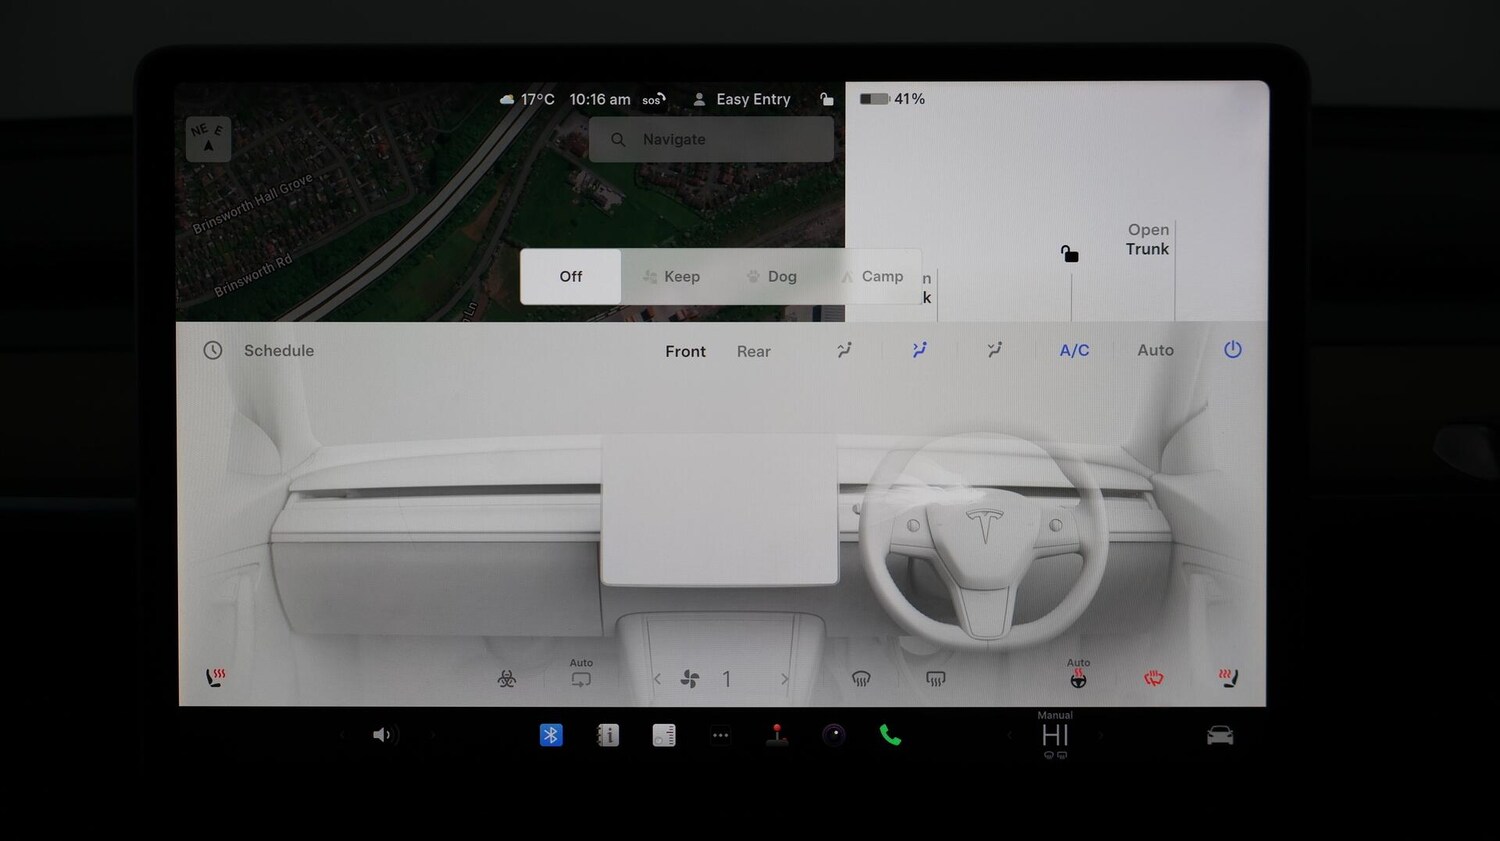The height and width of the screenshot is (841, 1500).
Task: Activate the front windshield defroster
Action: (861, 678)
